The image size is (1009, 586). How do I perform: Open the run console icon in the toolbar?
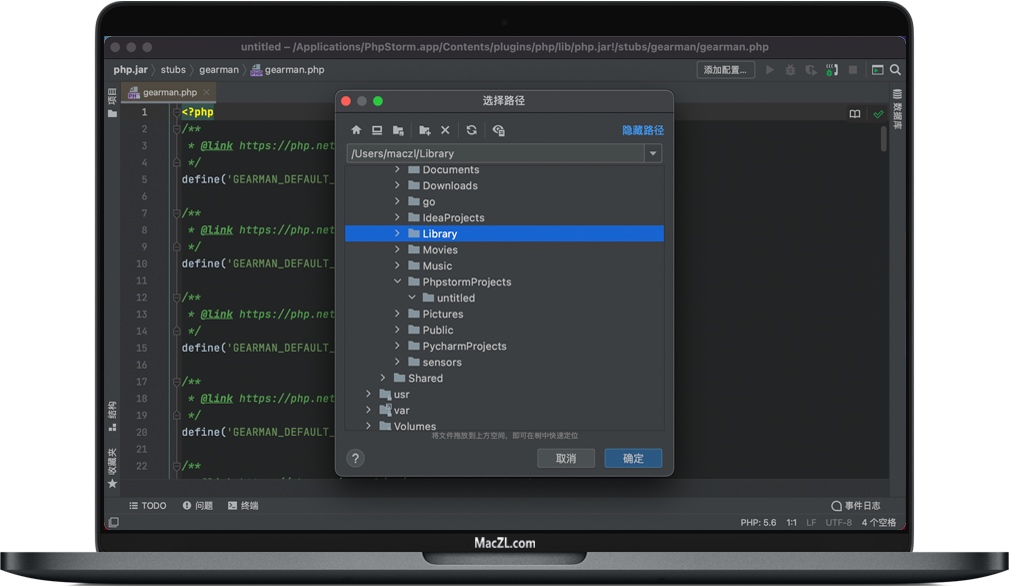[x=880, y=70]
